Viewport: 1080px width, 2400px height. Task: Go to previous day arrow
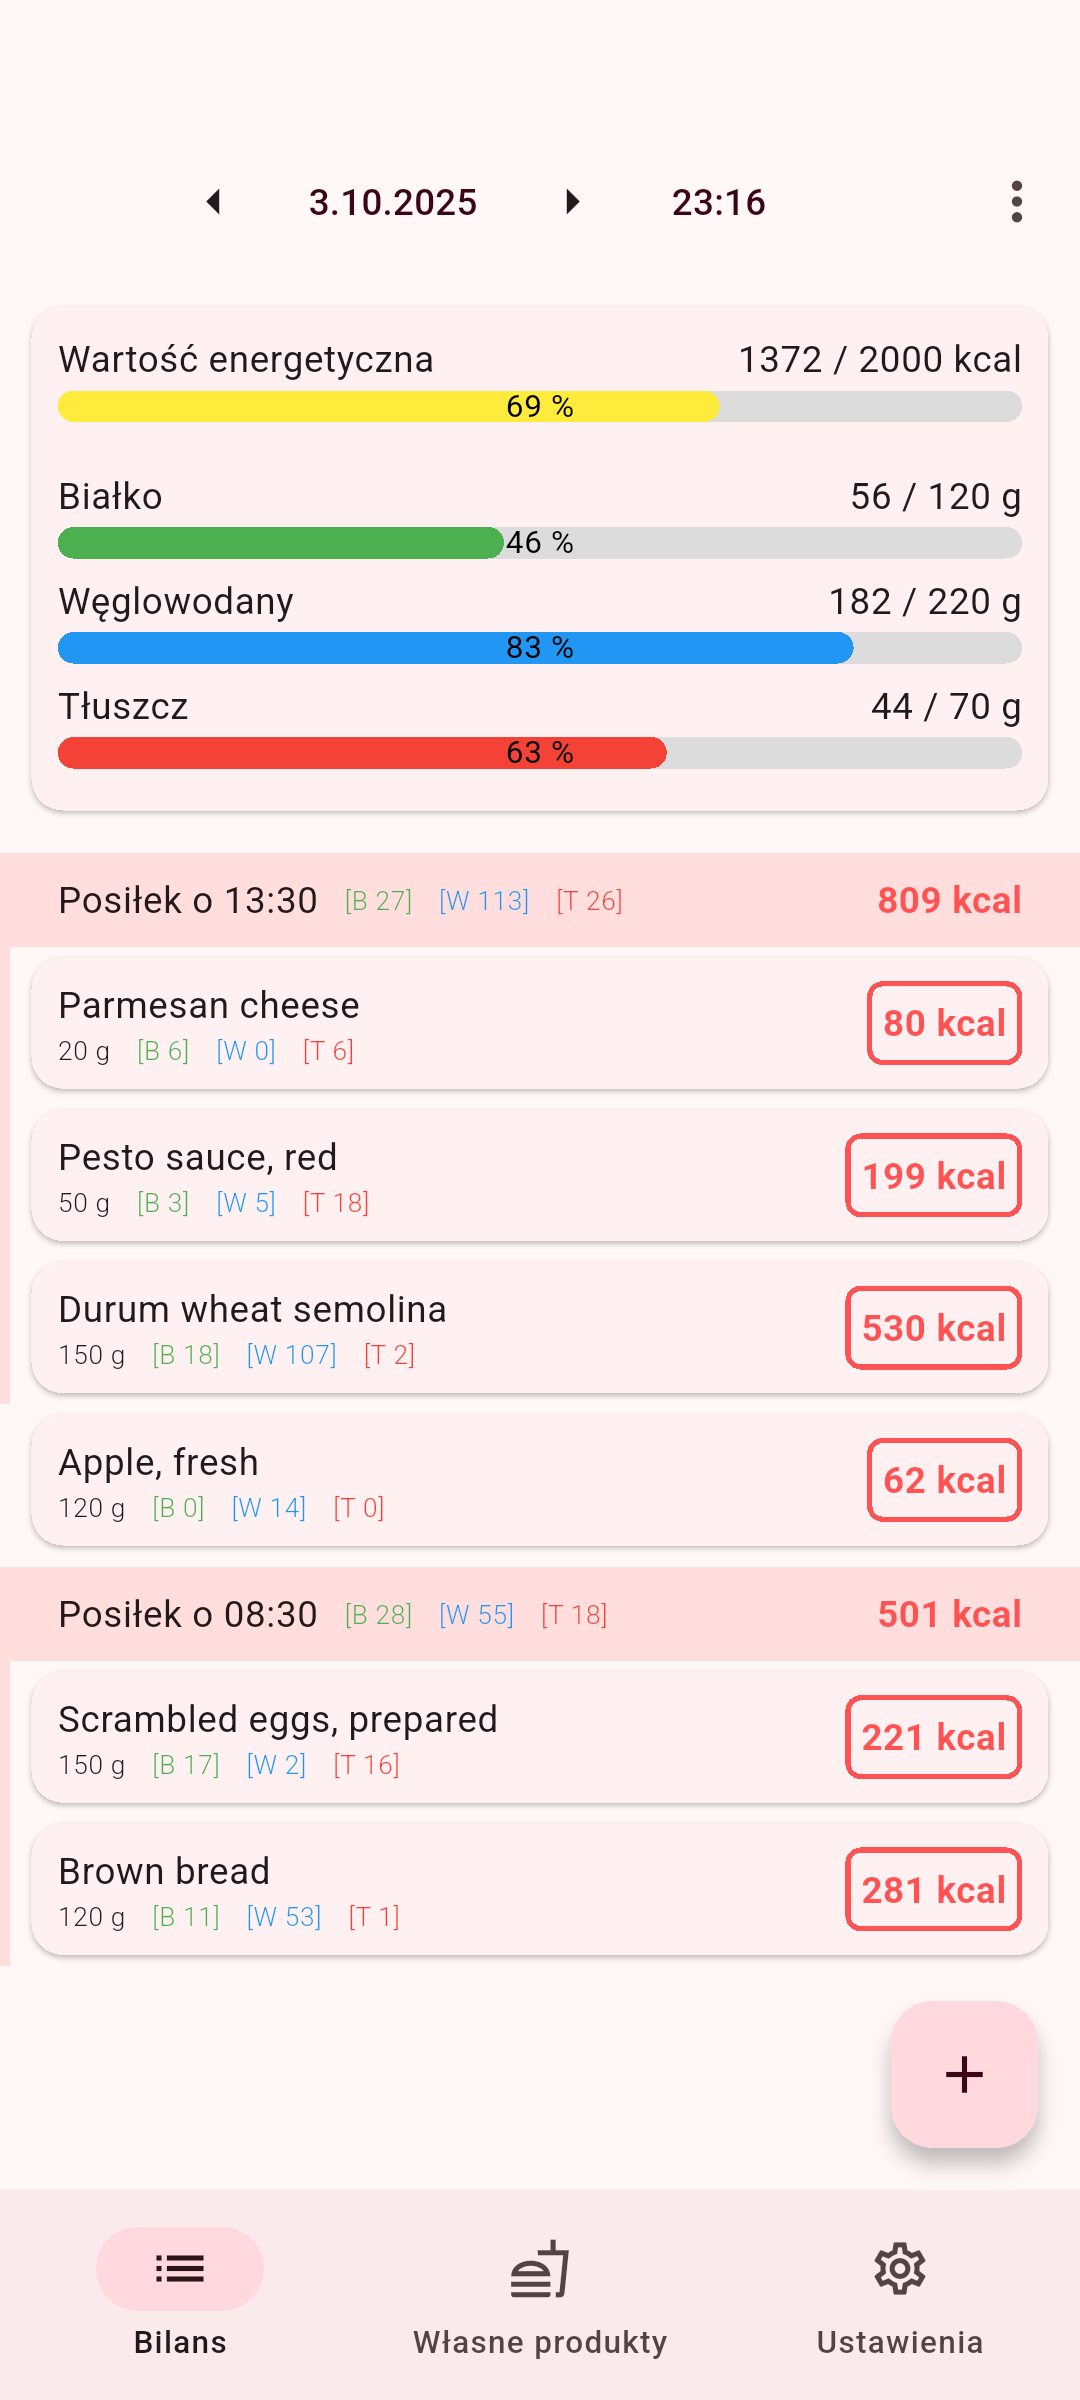(213, 202)
